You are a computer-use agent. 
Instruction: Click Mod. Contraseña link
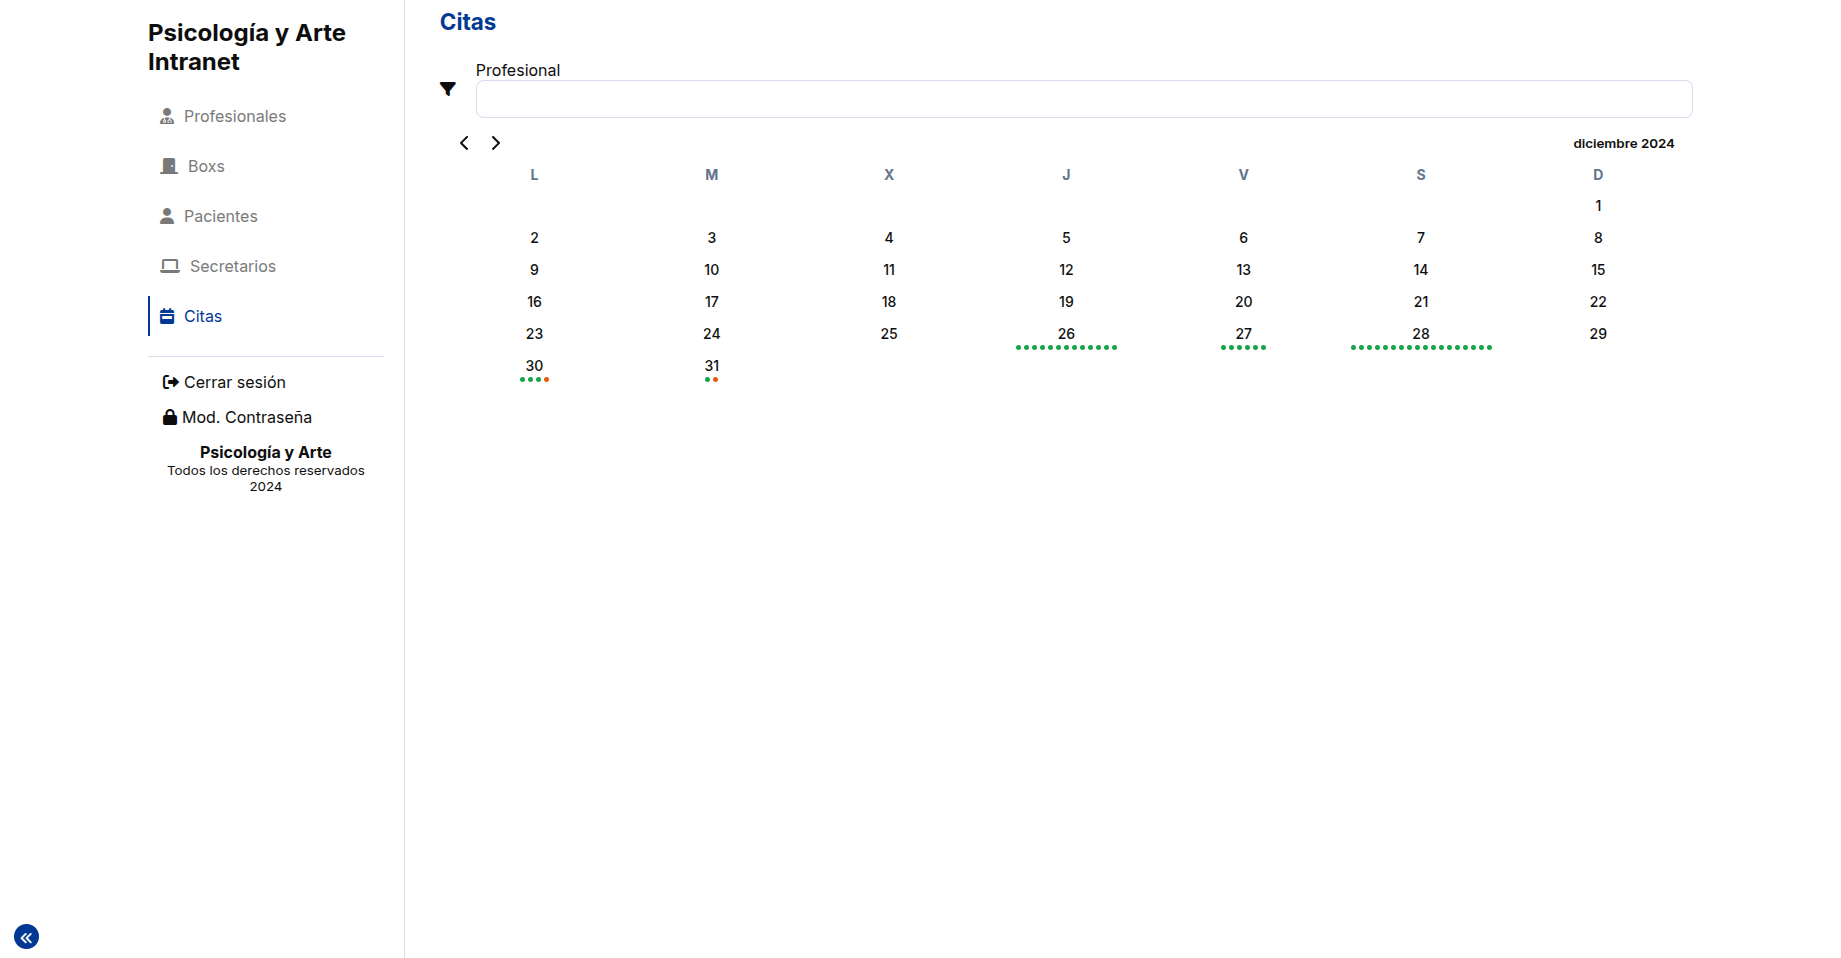(x=246, y=417)
